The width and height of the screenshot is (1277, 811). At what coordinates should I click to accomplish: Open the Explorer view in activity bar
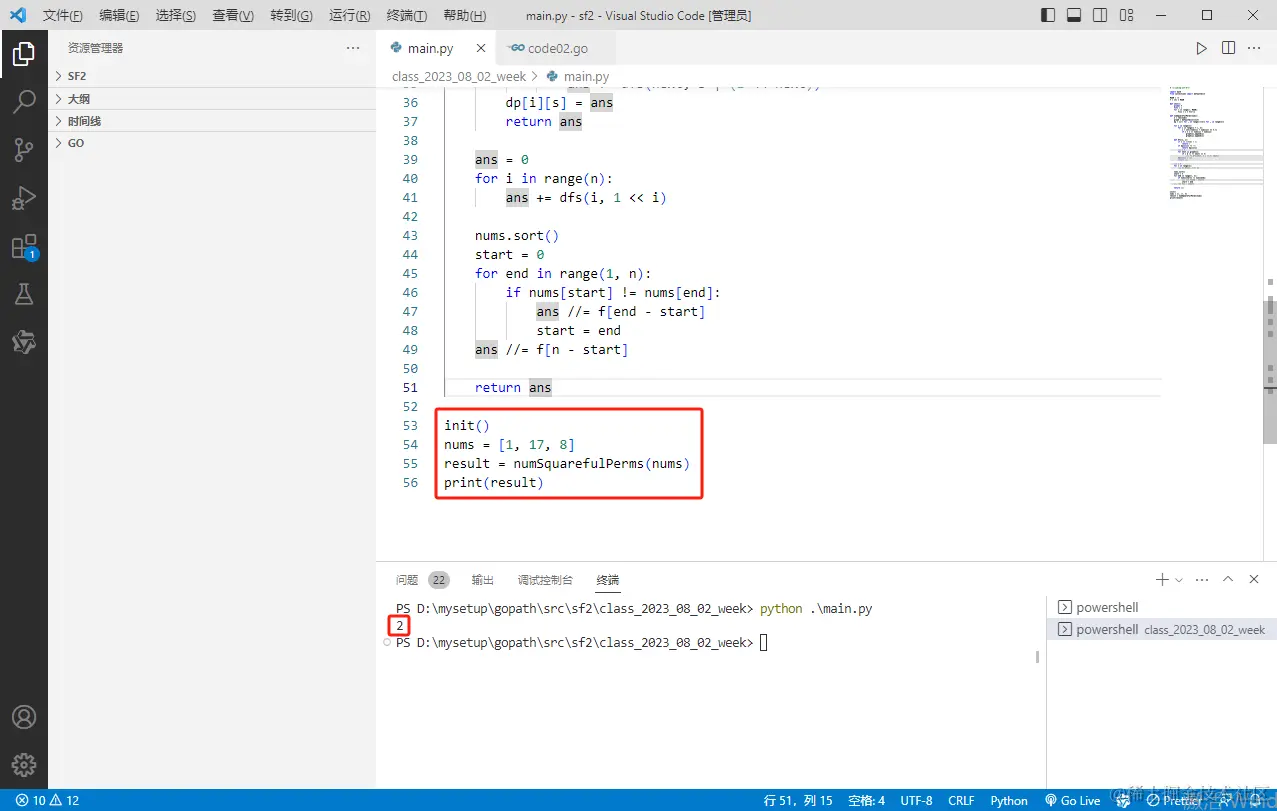pyautogui.click(x=24, y=54)
